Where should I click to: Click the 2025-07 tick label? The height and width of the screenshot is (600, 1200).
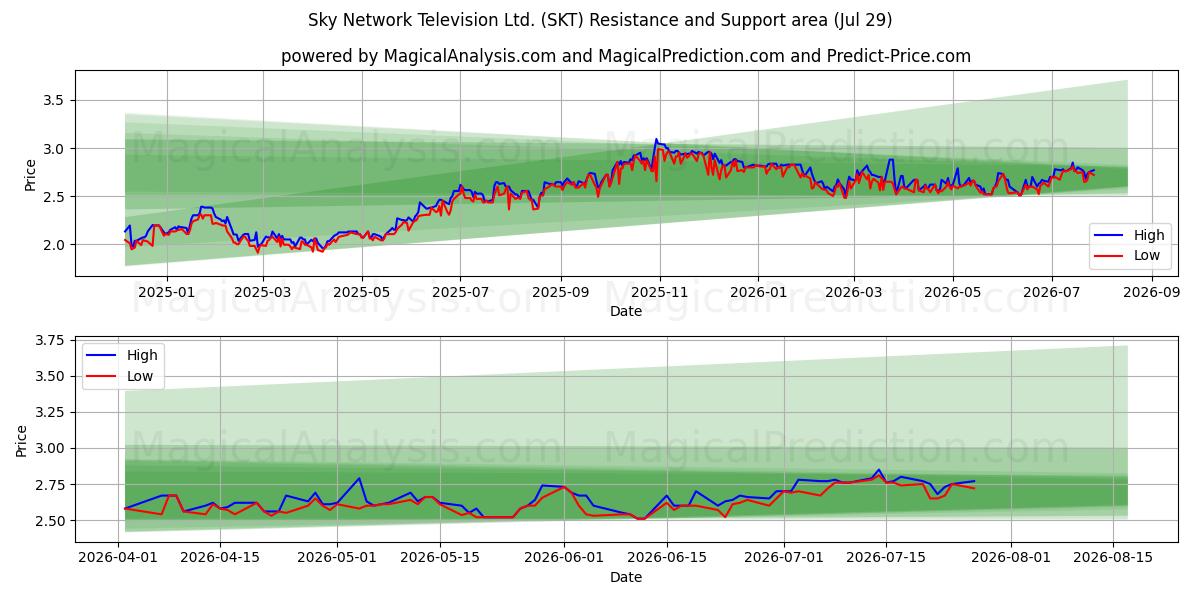click(x=460, y=291)
